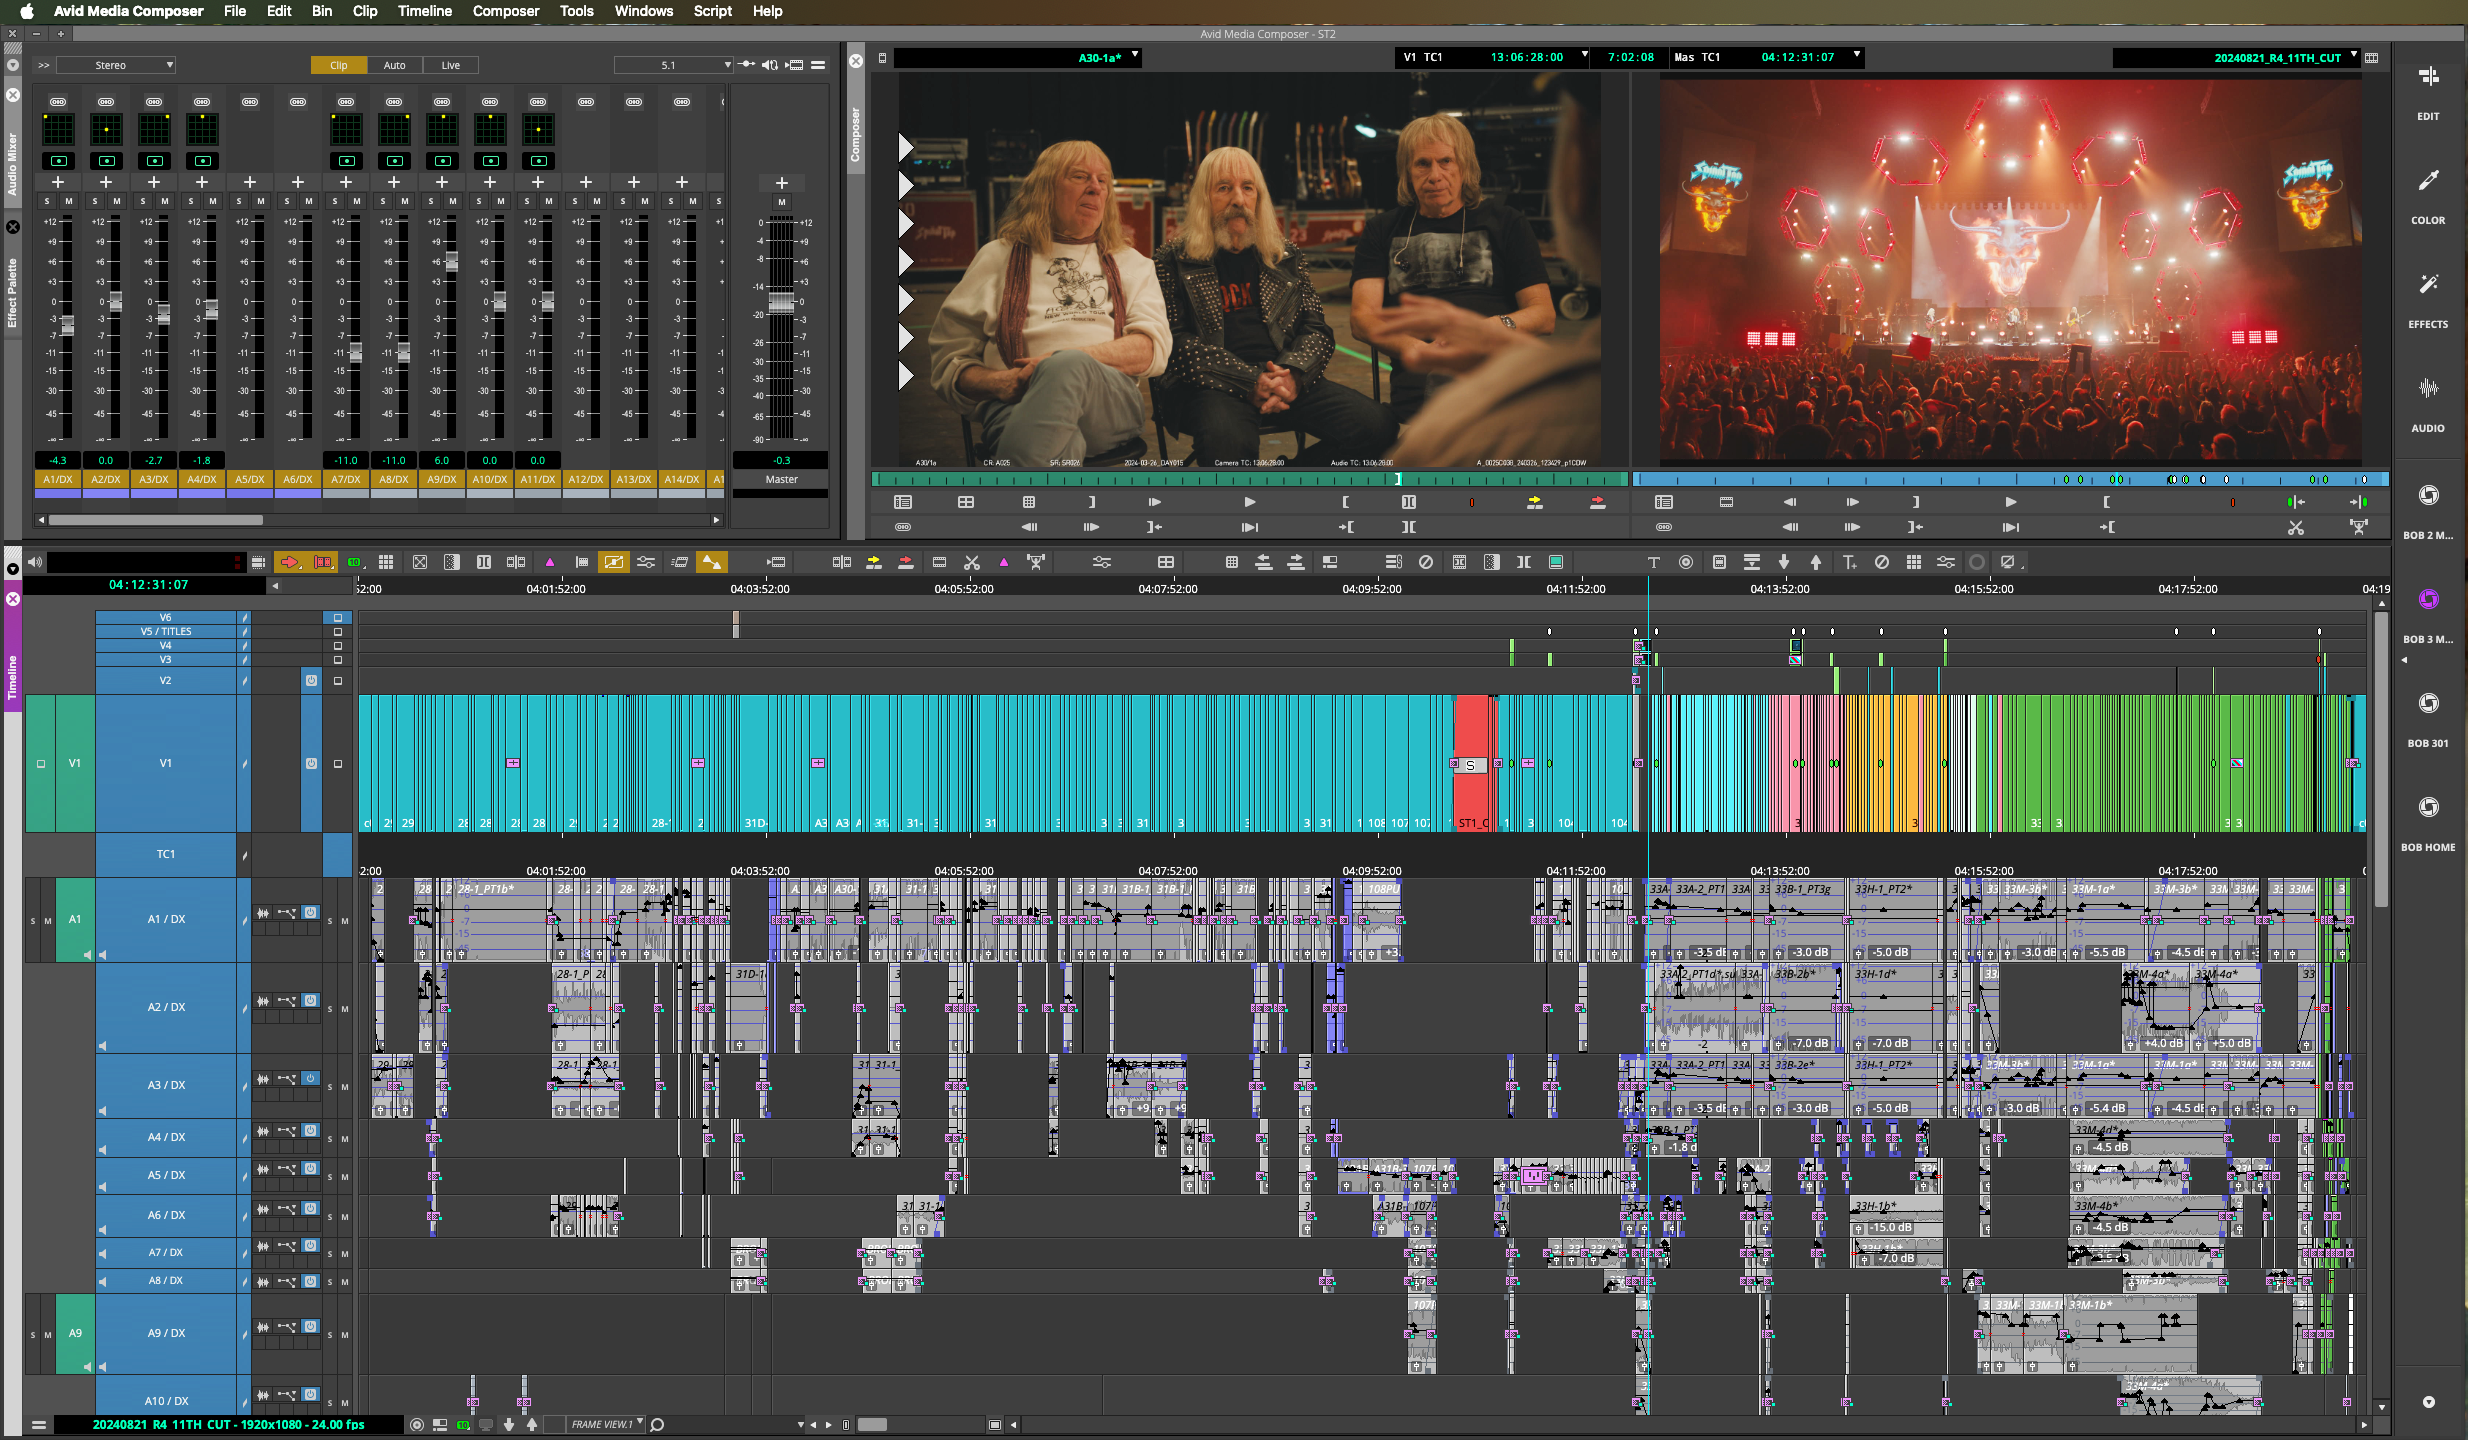Click the Audio Mixer horizontal scrollbar

tap(155, 520)
